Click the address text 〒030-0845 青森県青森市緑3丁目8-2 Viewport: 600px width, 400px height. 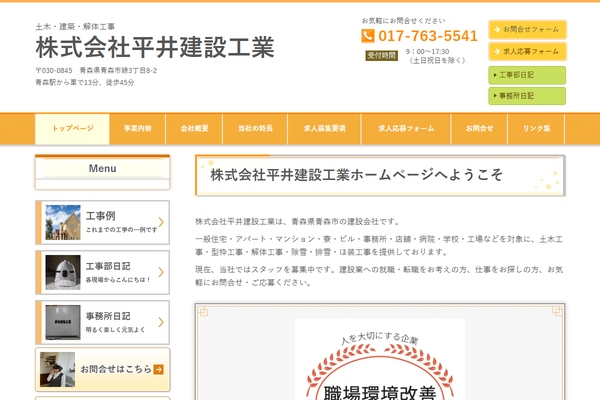tap(96, 70)
